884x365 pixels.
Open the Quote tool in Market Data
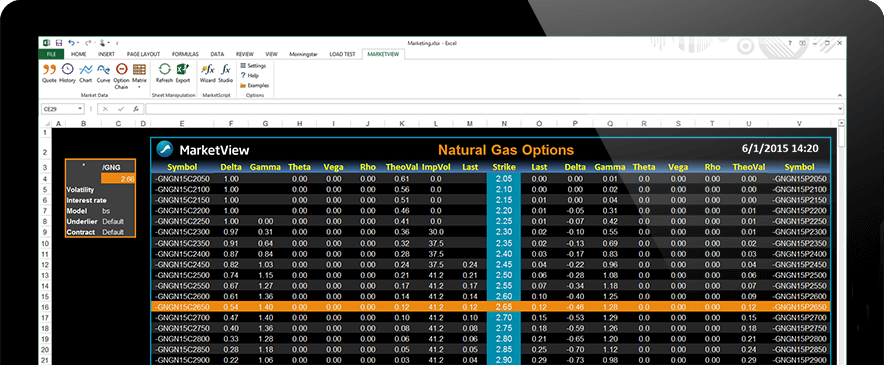point(49,73)
